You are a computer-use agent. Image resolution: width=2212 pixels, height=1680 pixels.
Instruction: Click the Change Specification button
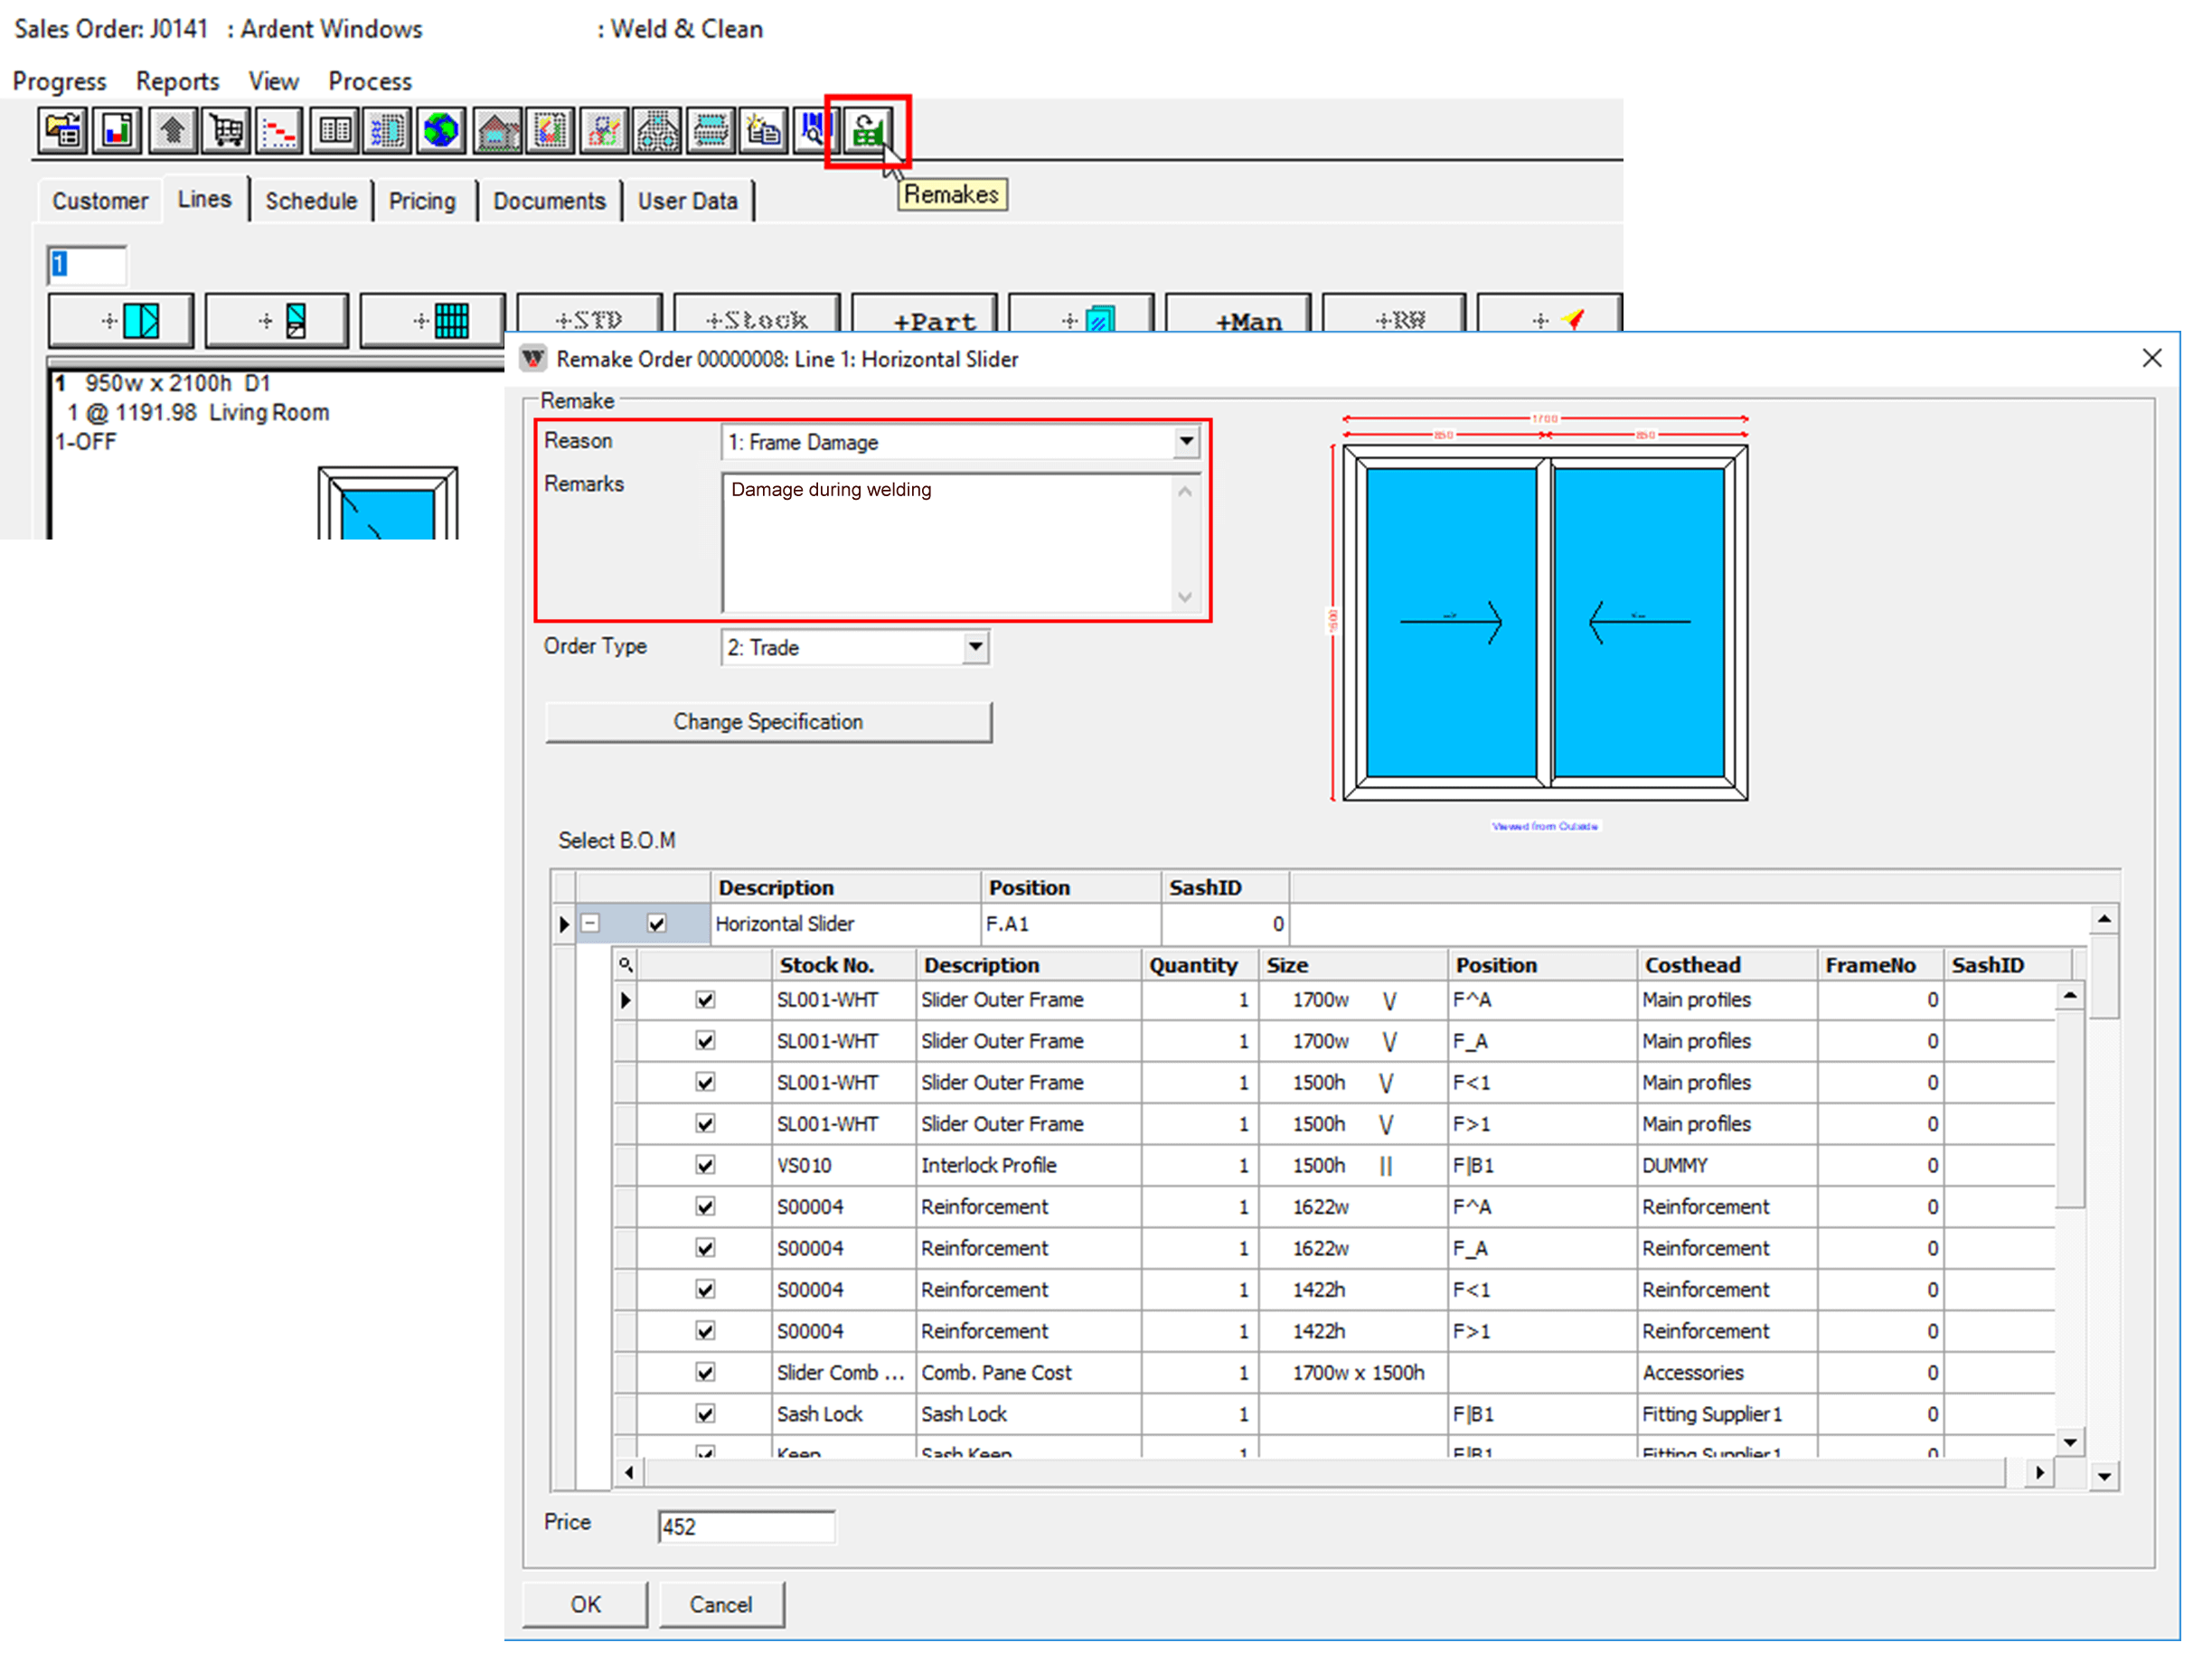pyautogui.click(x=768, y=722)
